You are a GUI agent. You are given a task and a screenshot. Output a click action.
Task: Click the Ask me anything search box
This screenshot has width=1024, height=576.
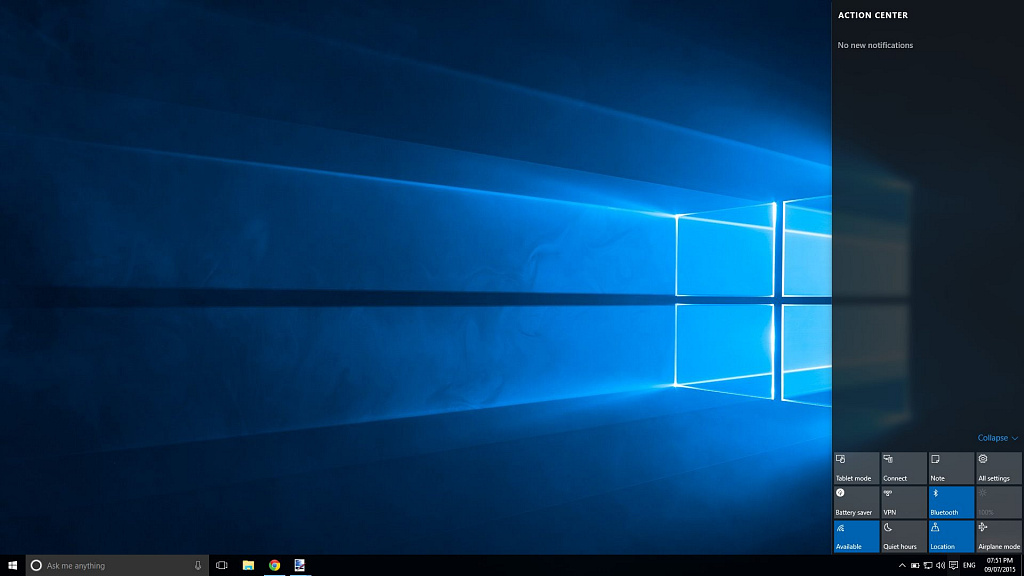coord(118,566)
